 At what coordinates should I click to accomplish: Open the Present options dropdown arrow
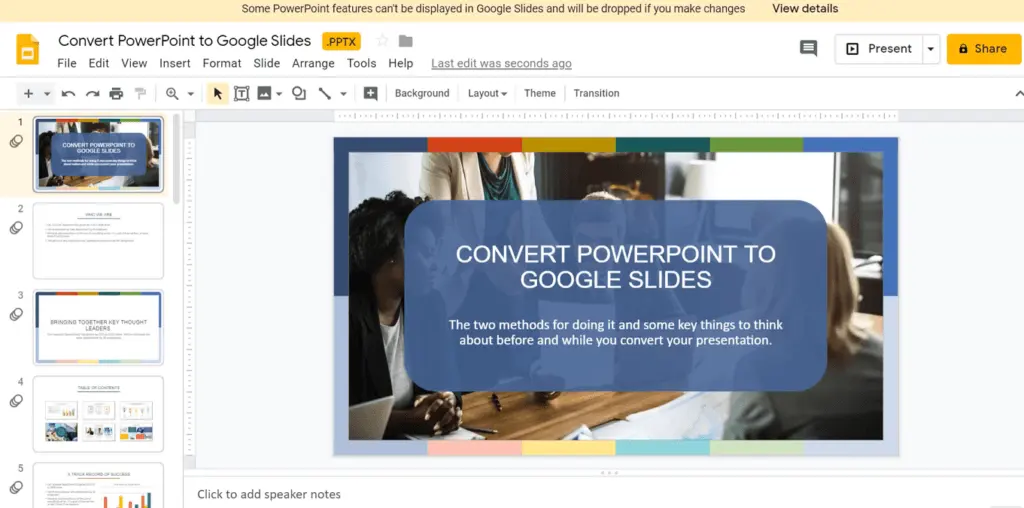pos(931,49)
